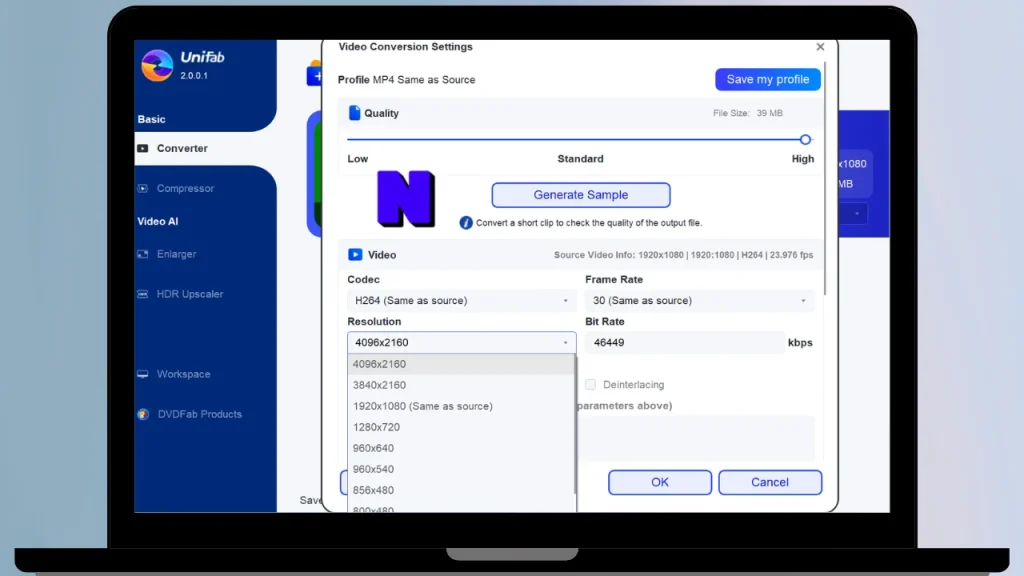Click the Bit Rate 46449 field

coord(684,342)
